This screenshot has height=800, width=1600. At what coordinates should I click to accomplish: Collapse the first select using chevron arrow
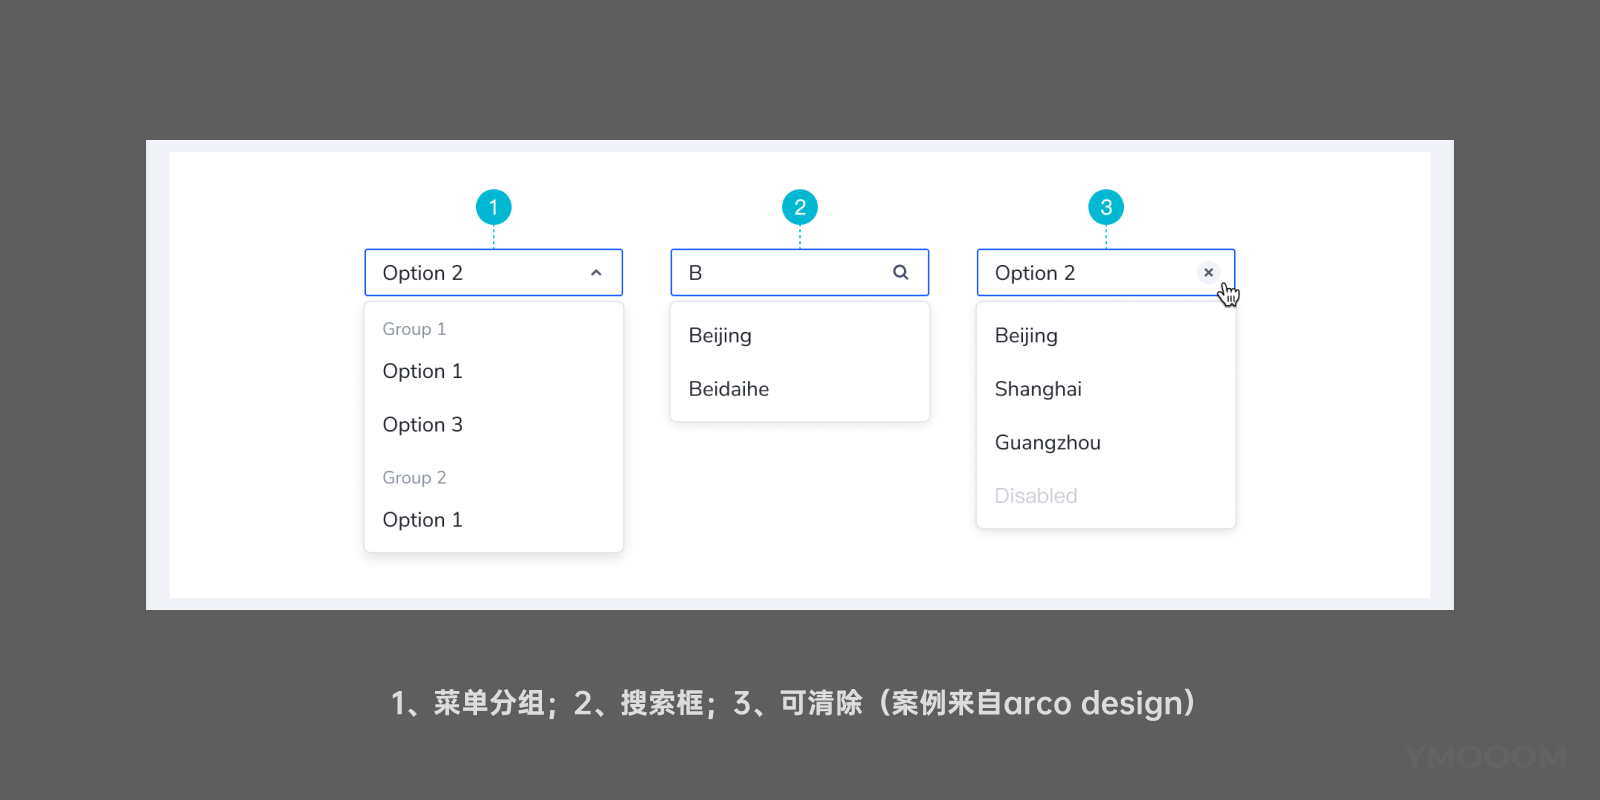(596, 273)
